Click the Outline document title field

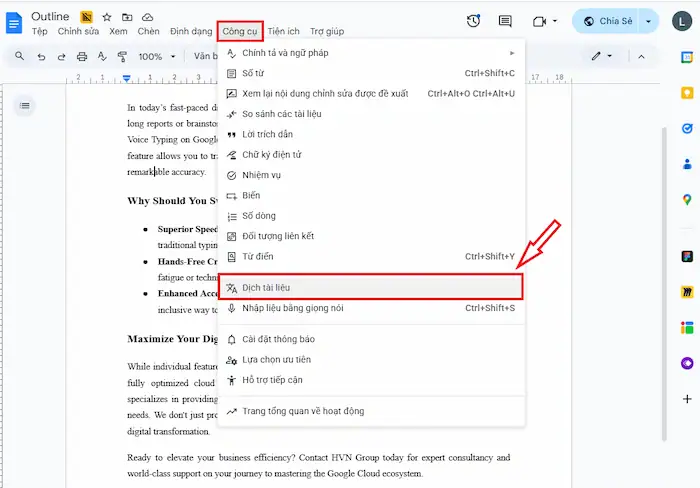pos(50,16)
